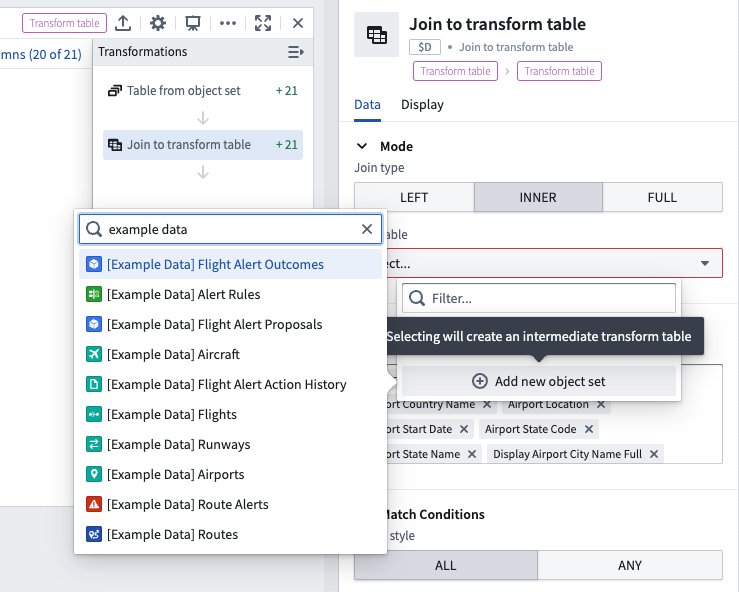Select ANY match style
This screenshot has width=739, height=592.
coord(630,565)
